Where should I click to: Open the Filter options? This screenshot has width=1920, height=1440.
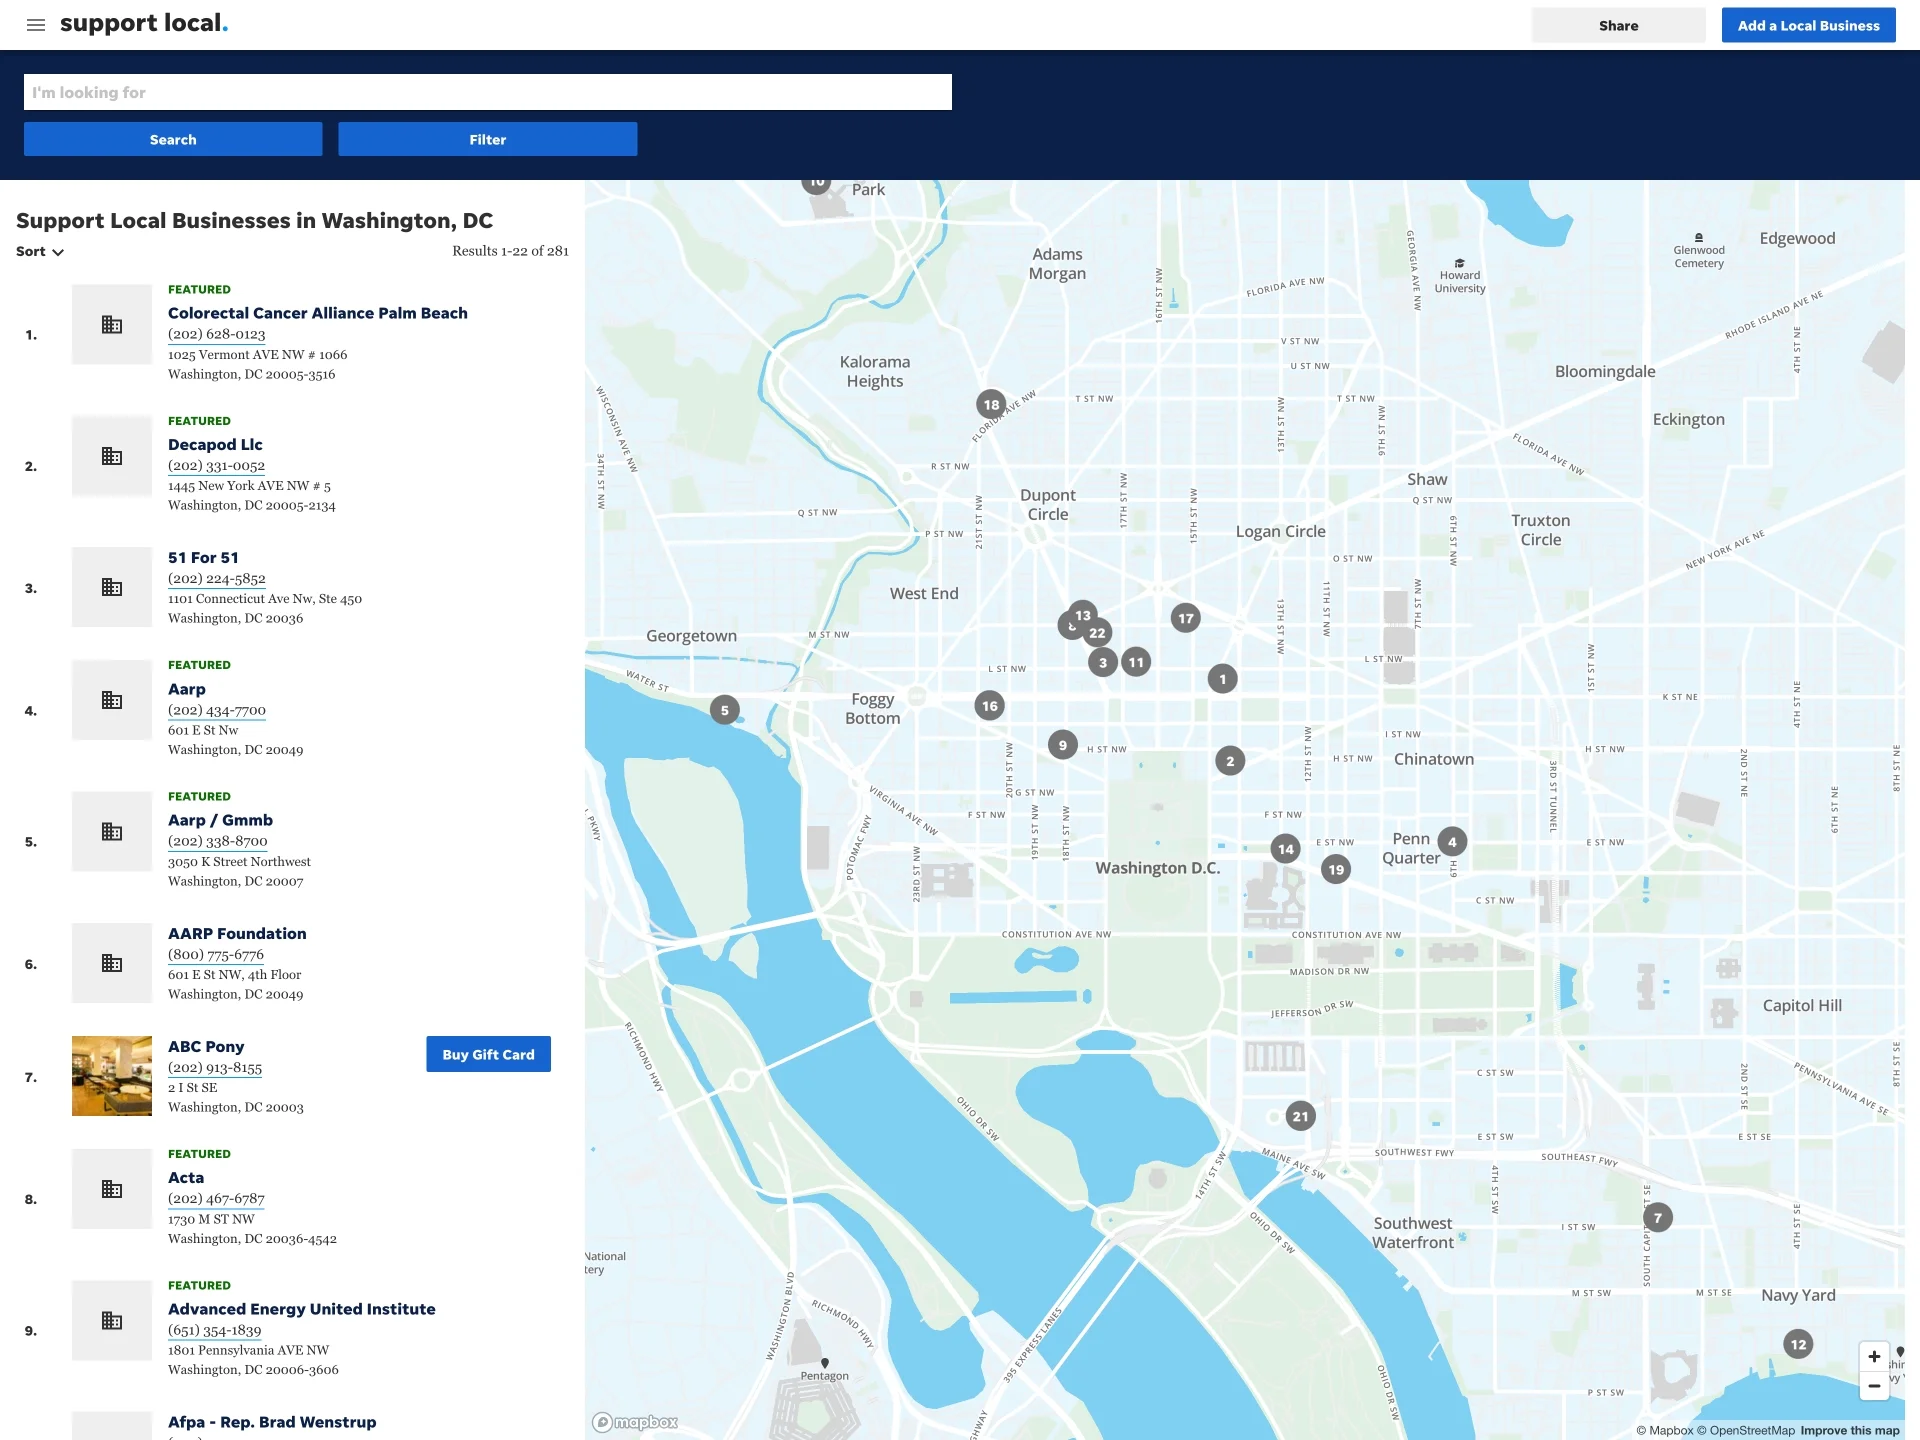pos(487,139)
